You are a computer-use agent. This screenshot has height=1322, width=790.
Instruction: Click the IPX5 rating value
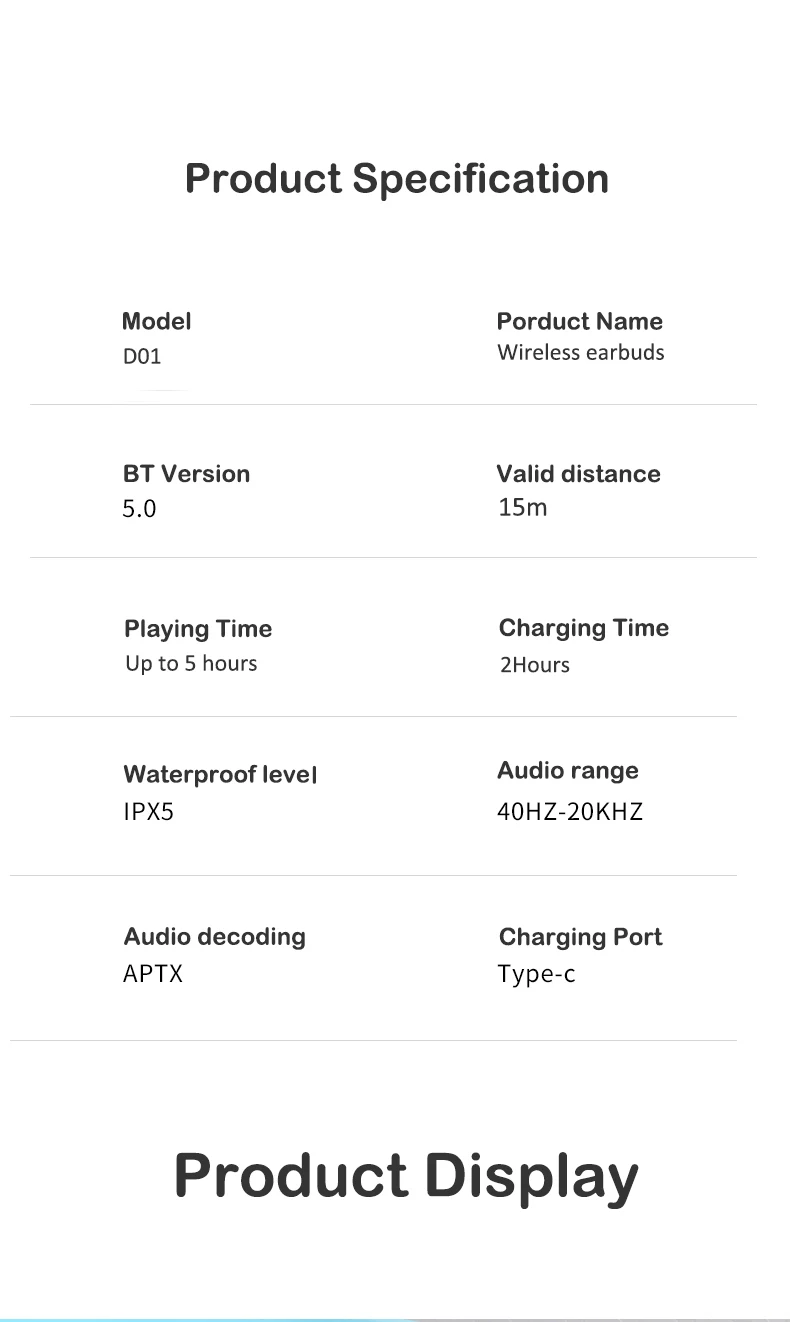point(148,812)
